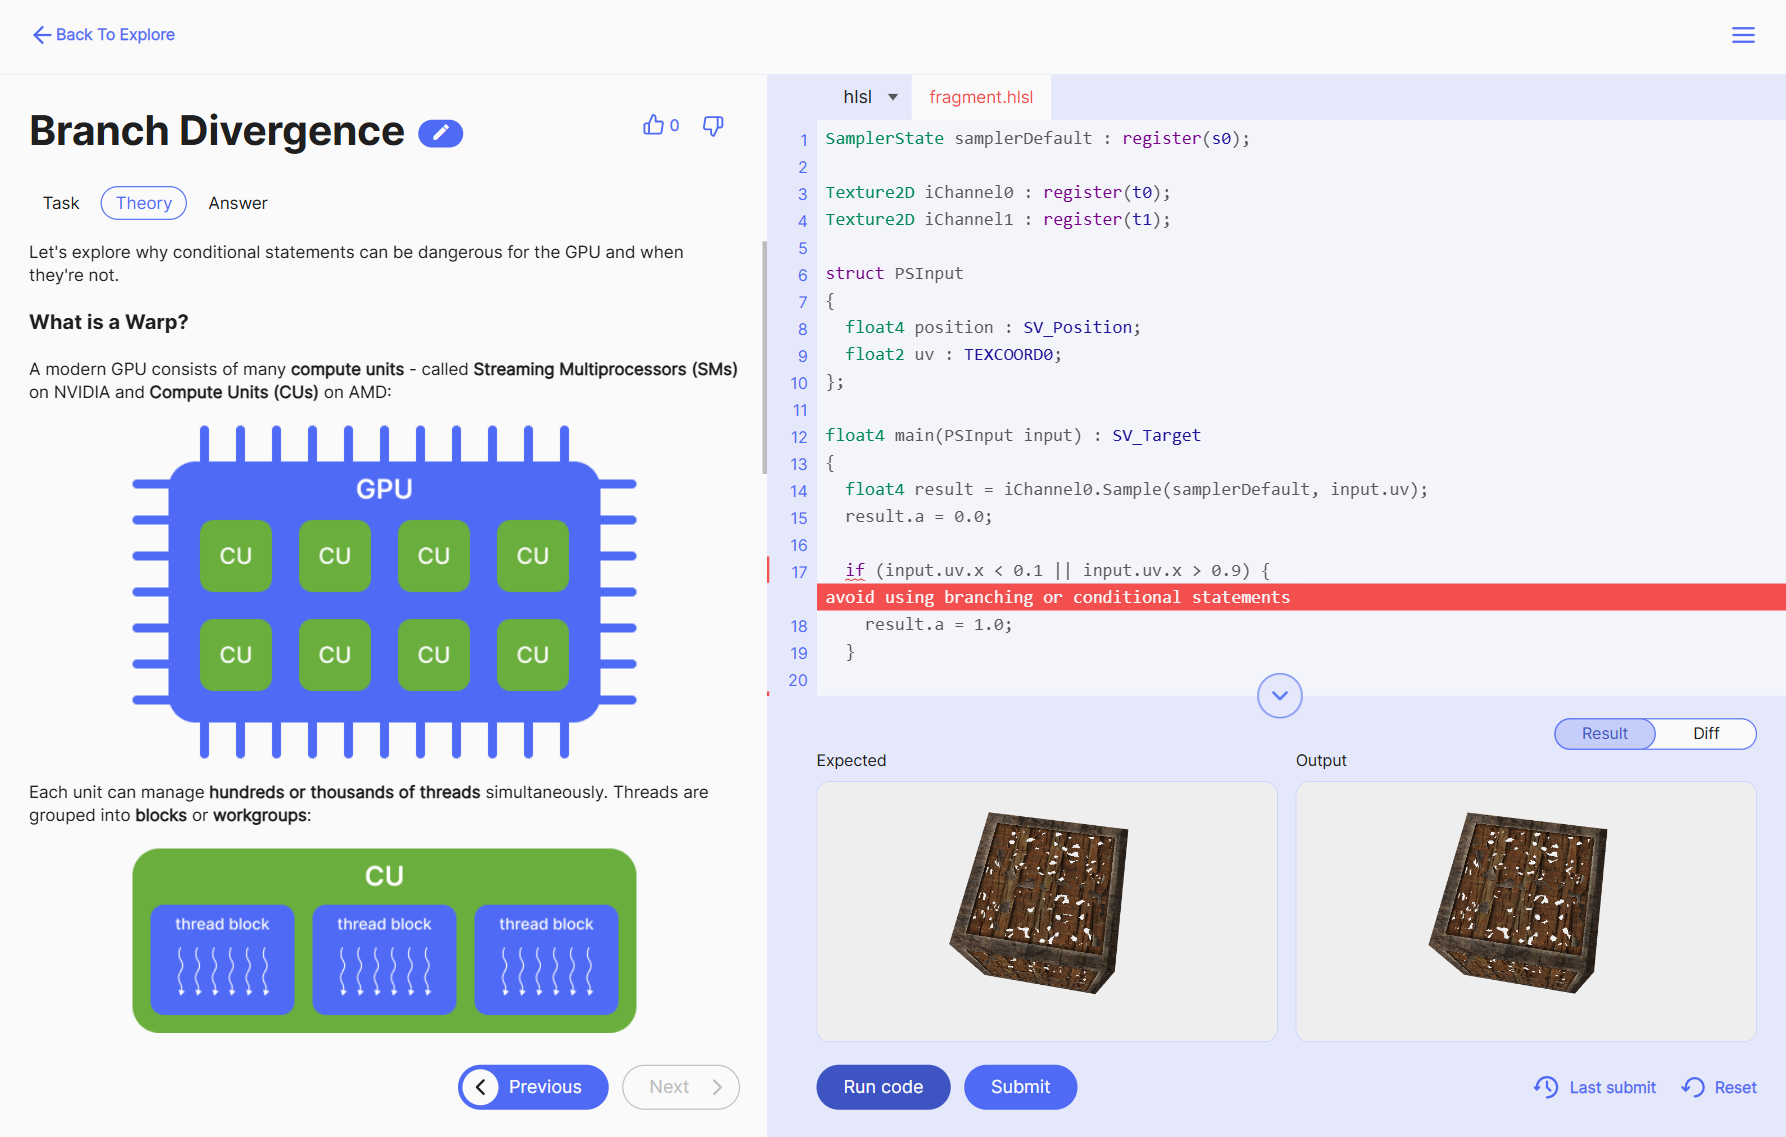Switch to the Task tab
1786x1137 pixels.
pos(60,203)
